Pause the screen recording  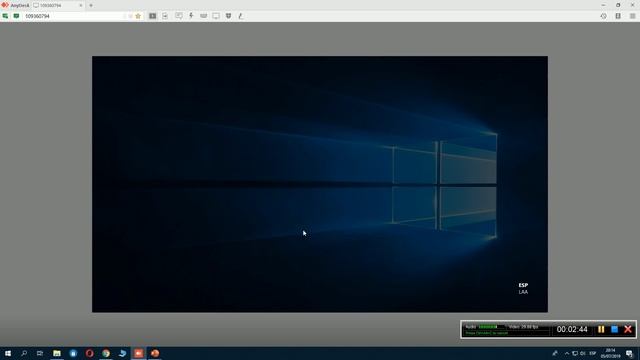[x=601, y=329]
